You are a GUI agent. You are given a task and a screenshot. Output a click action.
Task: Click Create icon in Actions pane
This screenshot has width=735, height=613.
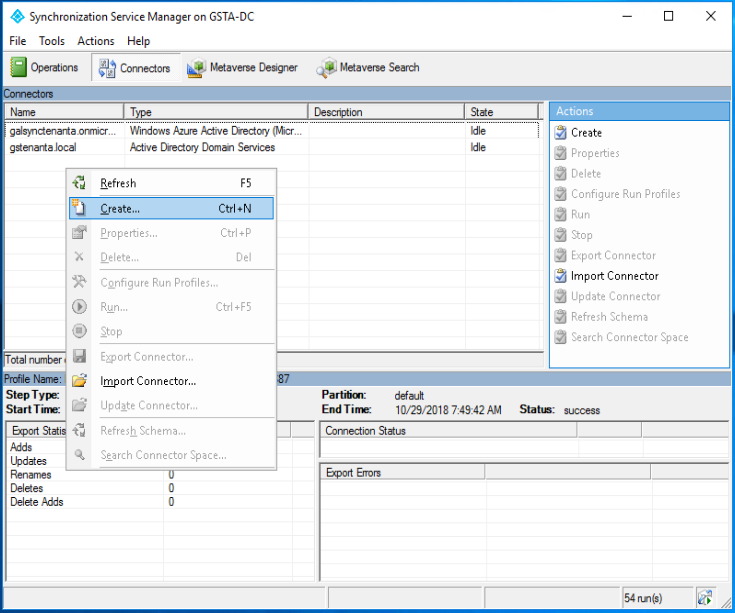pos(560,132)
